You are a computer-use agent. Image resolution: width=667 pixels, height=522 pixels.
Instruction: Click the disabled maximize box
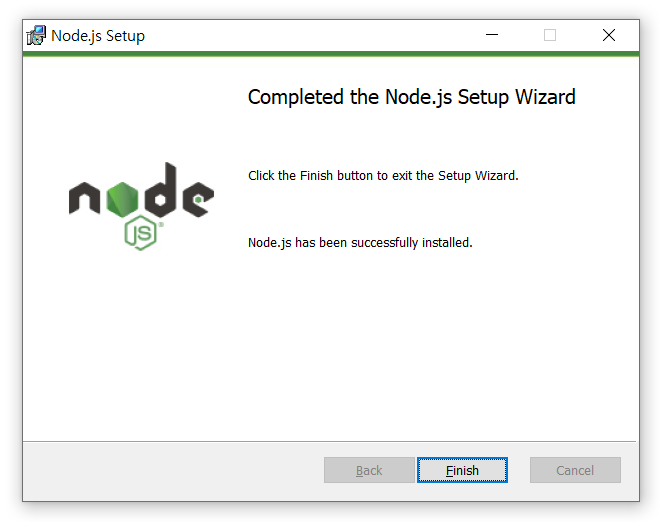[550, 35]
